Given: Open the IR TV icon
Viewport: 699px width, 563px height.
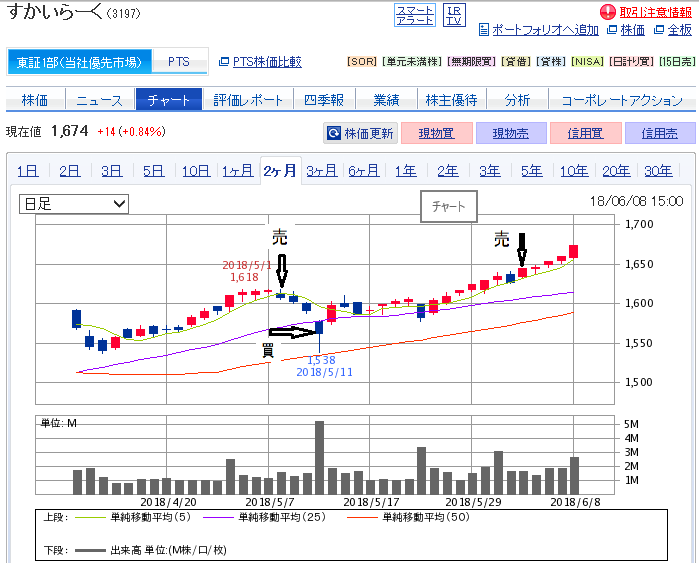Looking at the screenshot, I should tap(454, 15).
